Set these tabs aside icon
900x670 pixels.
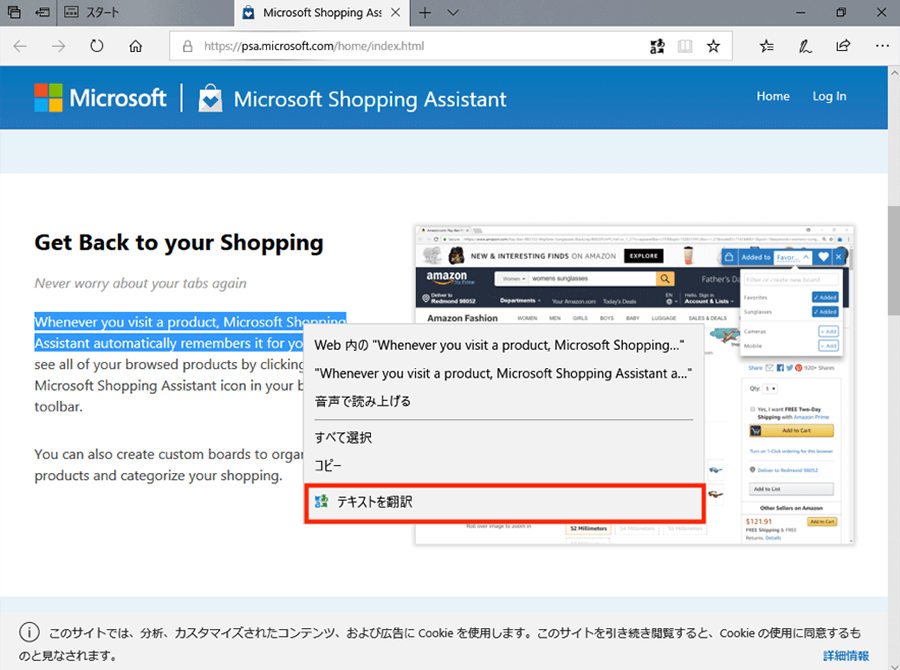pyautogui.click(x=42, y=12)
